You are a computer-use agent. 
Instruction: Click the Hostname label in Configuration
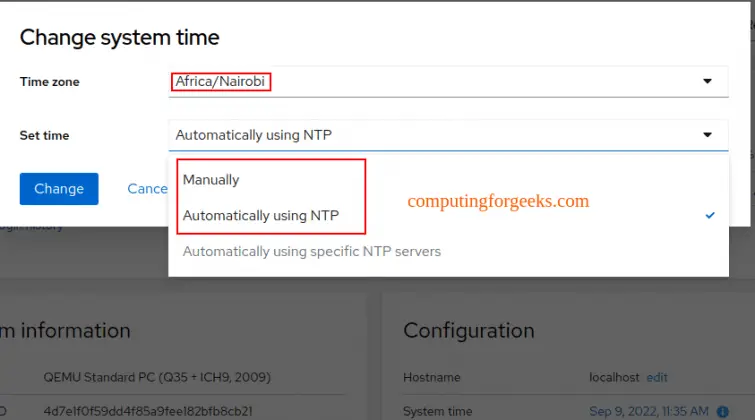[432, 377]
